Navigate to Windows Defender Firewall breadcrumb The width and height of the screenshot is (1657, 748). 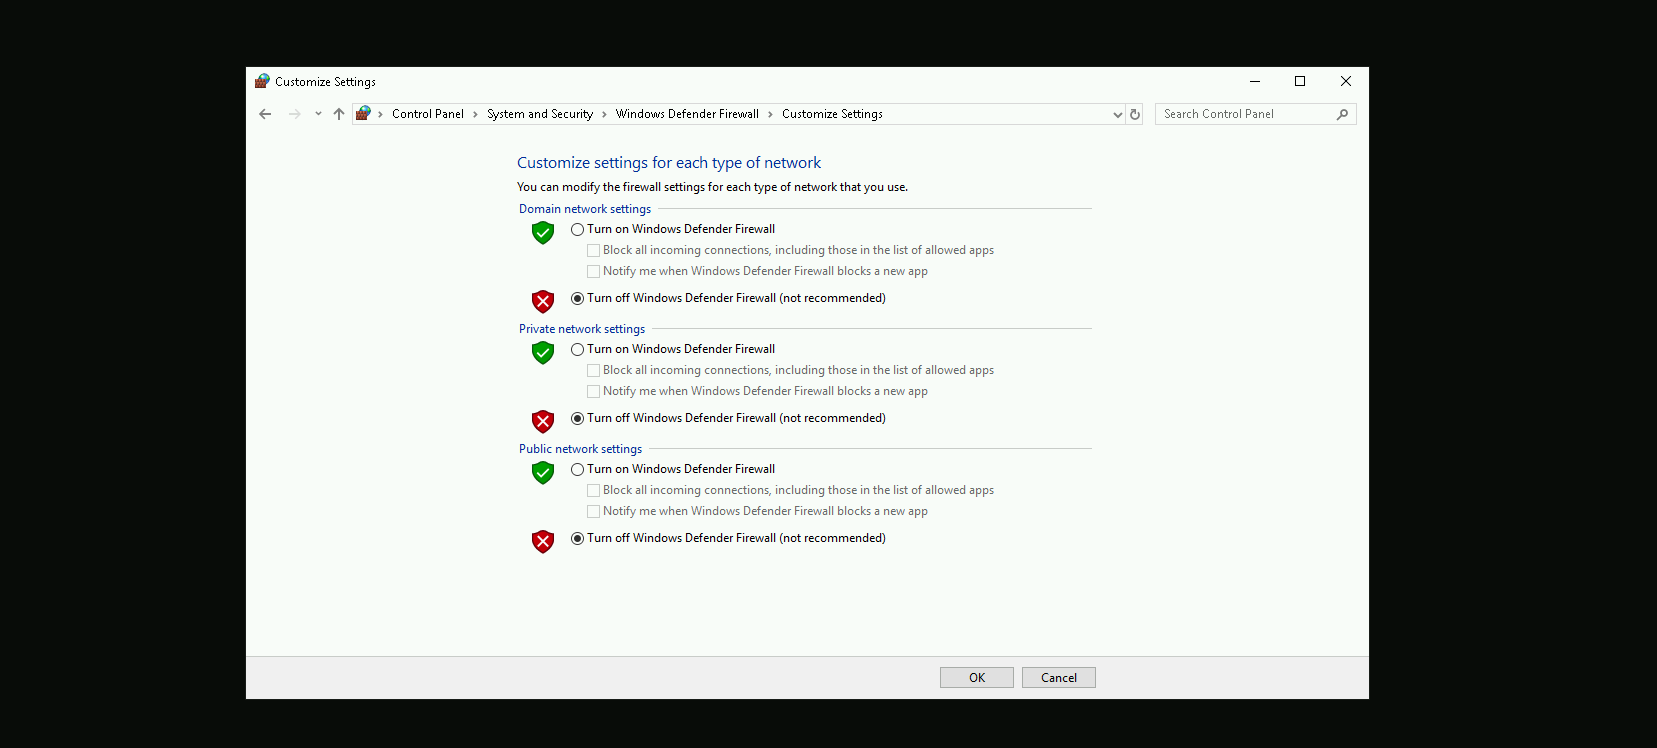tap(687, 114)
